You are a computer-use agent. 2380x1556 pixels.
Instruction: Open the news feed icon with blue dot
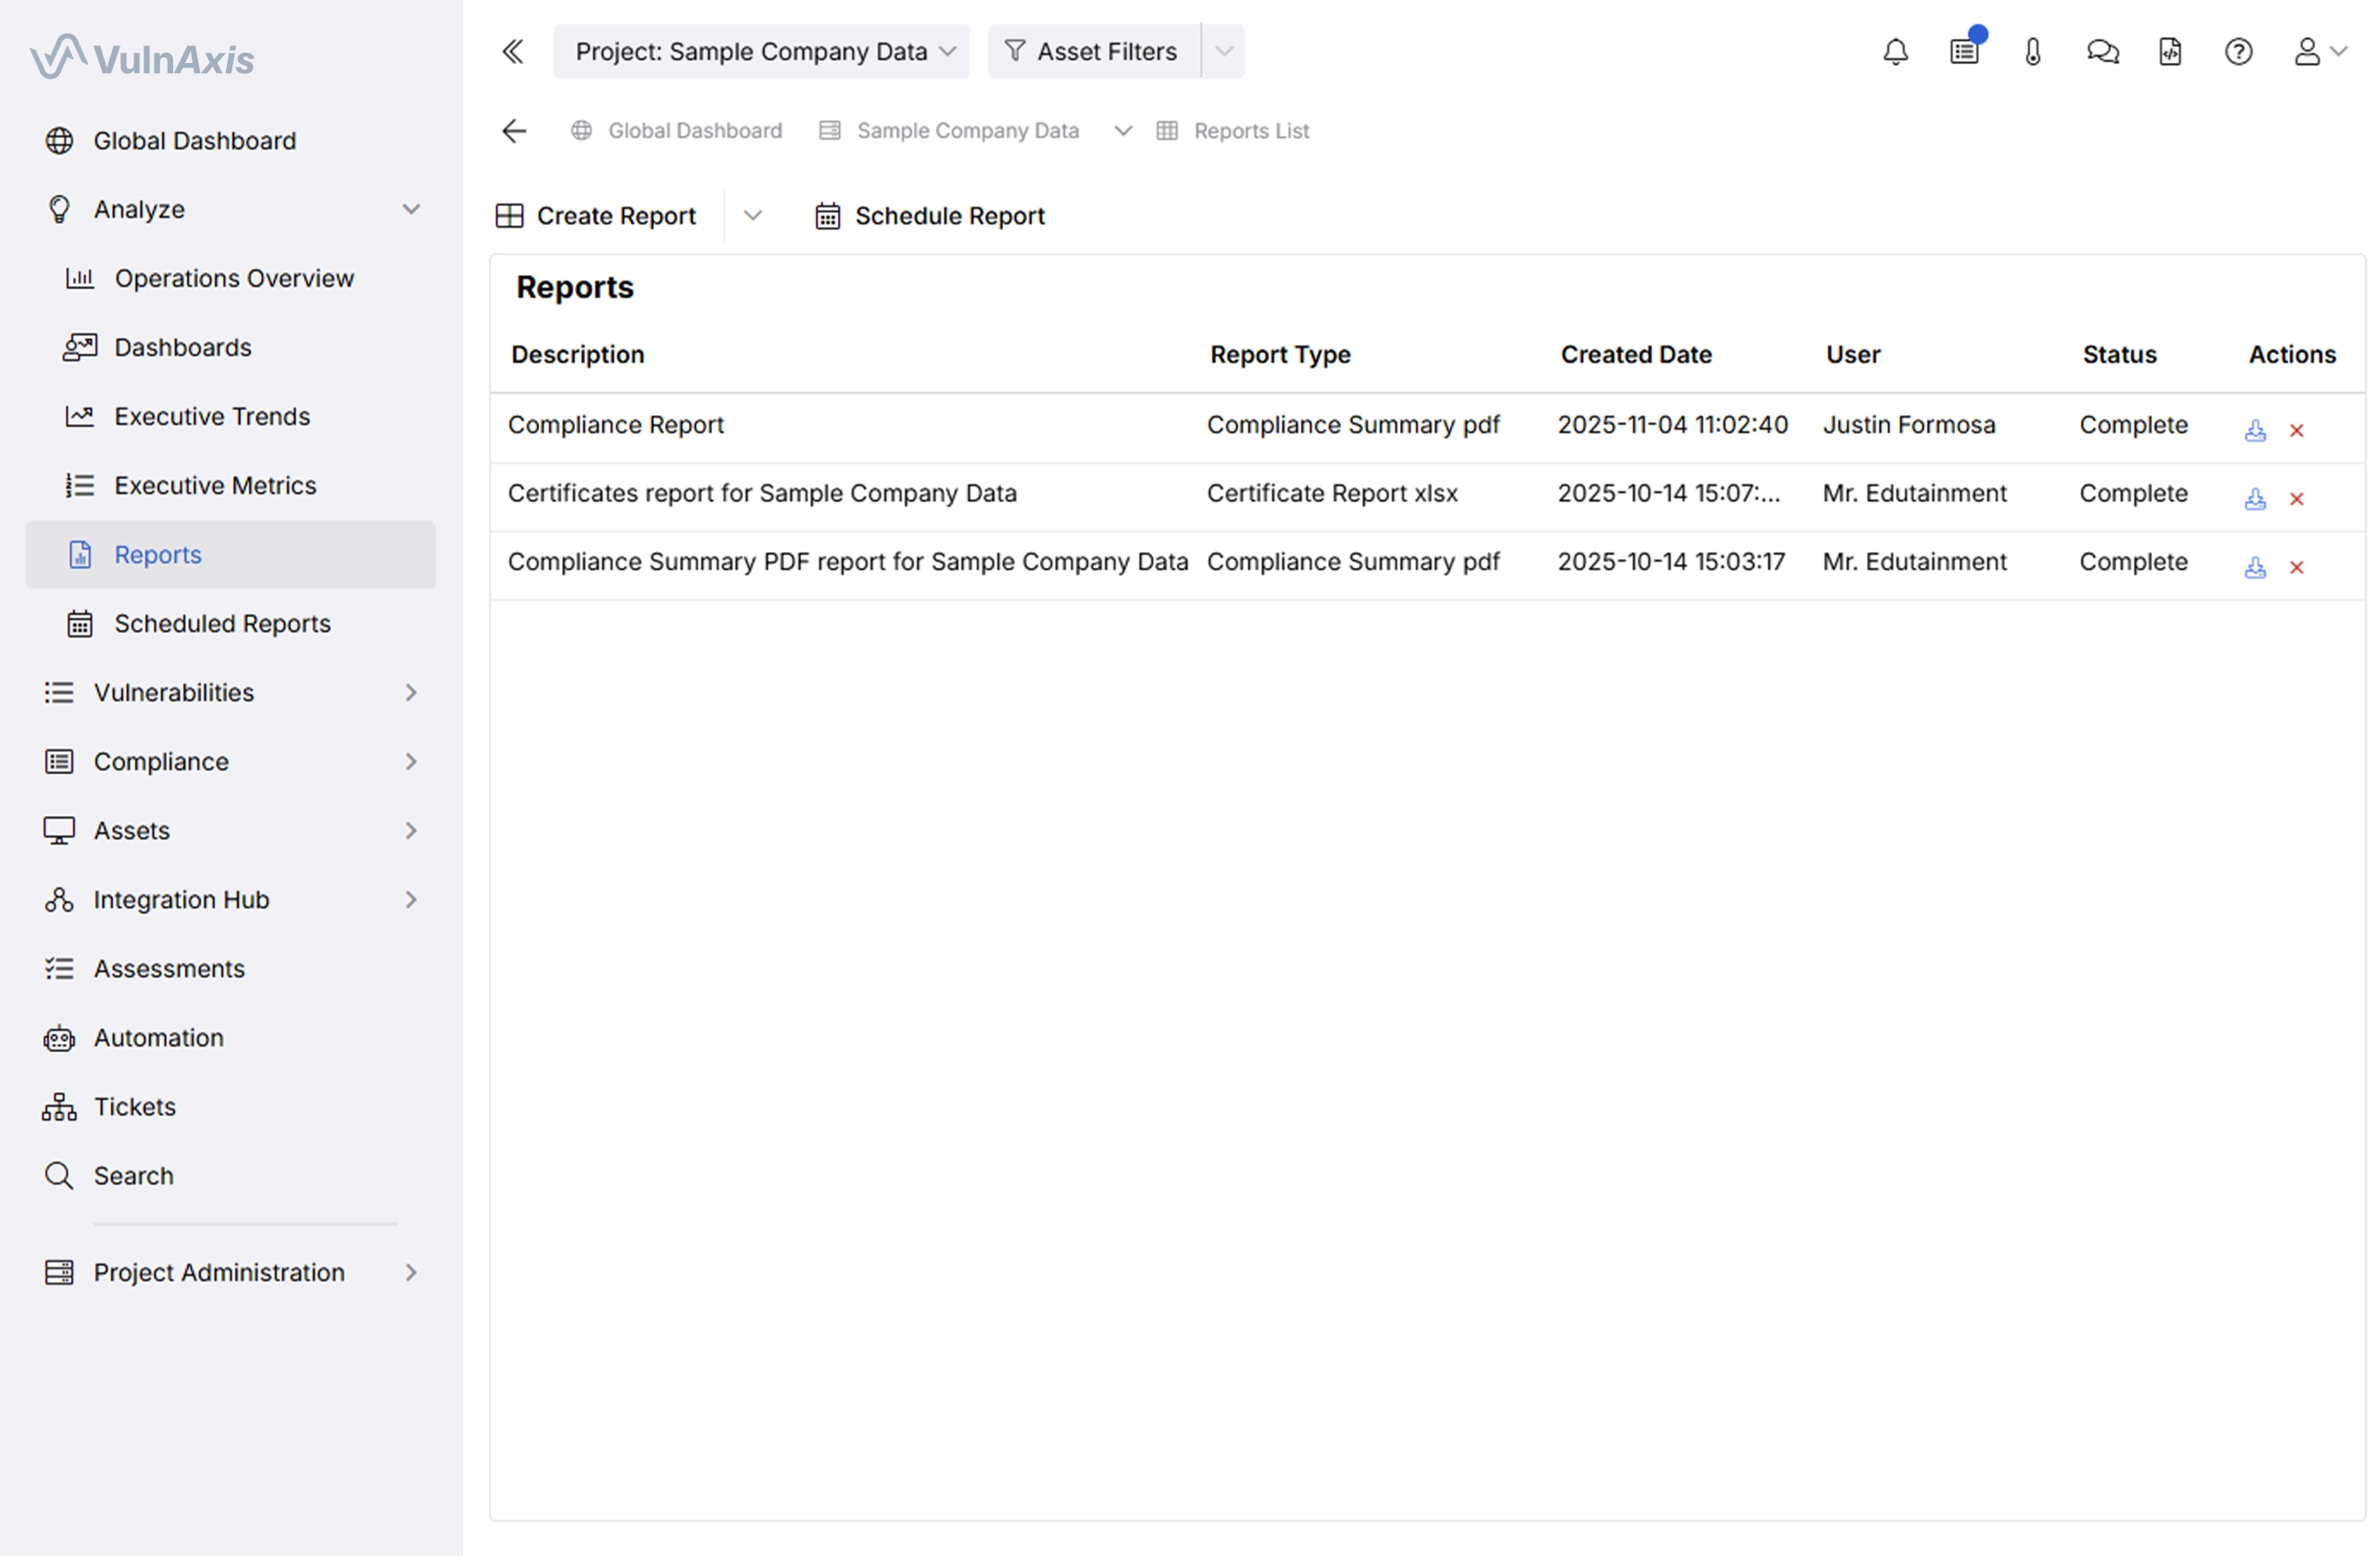tap(1964, 52)
